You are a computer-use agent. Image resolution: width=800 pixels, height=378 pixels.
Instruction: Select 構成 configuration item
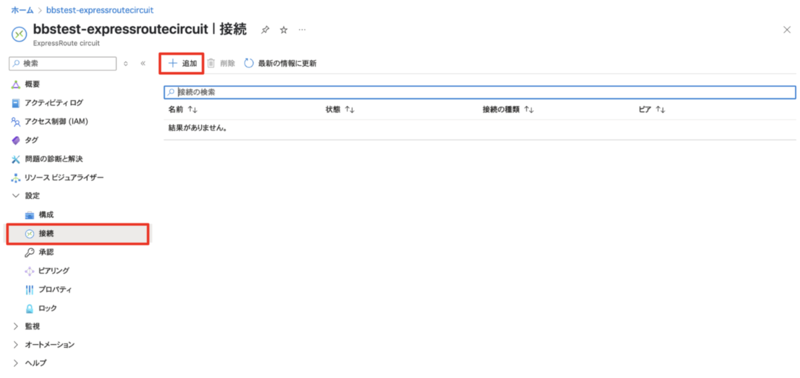coord(46,215)
